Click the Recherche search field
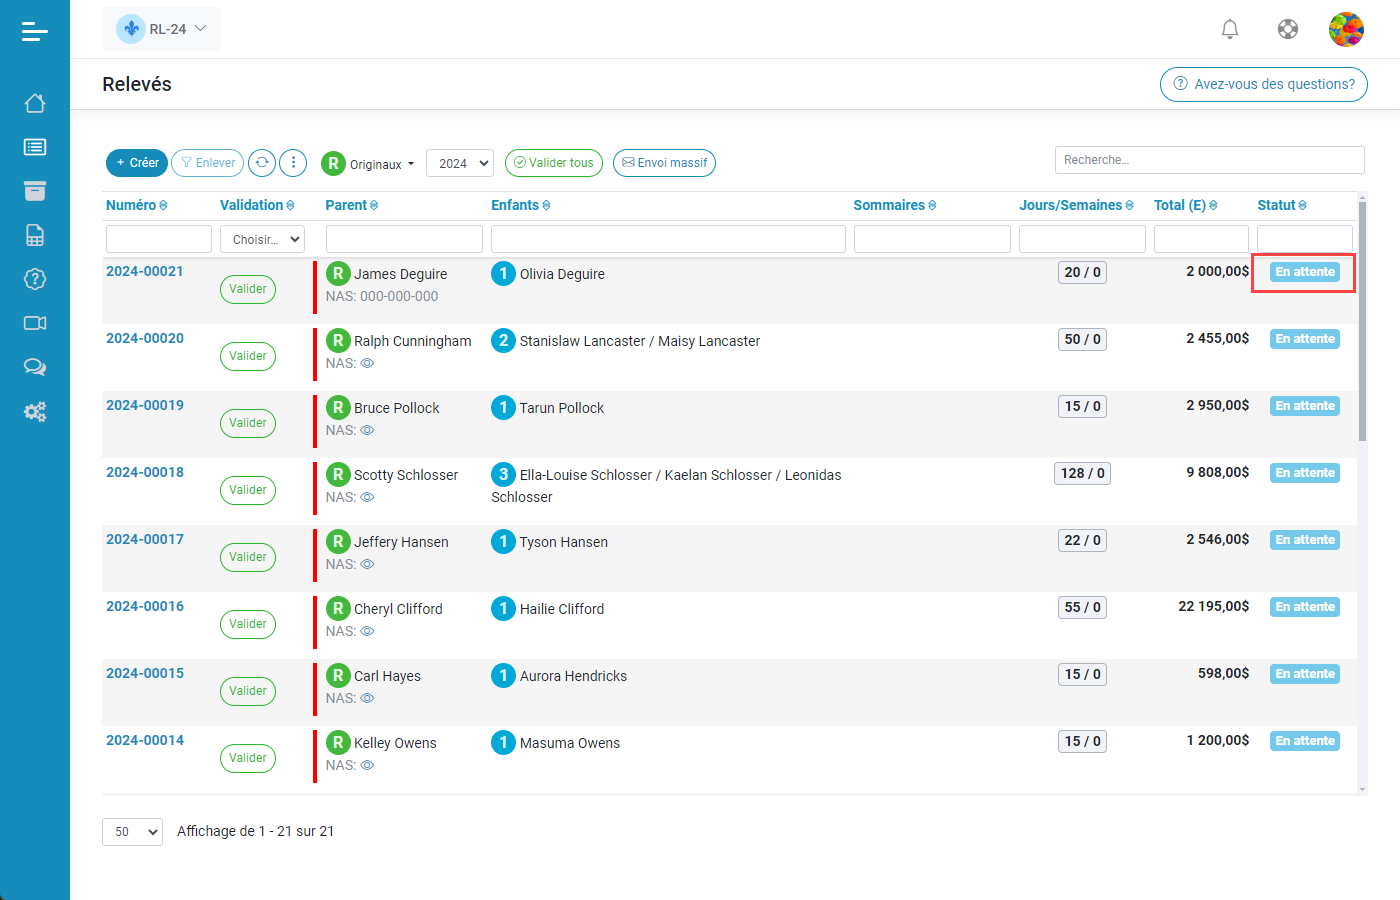 1209,160
